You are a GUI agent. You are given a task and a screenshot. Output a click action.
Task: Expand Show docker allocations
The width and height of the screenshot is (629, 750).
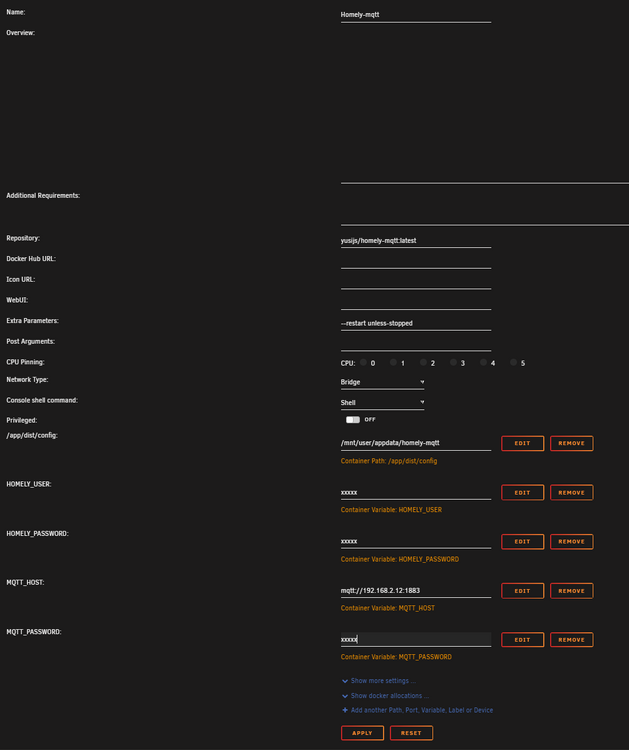coord(388,695)
